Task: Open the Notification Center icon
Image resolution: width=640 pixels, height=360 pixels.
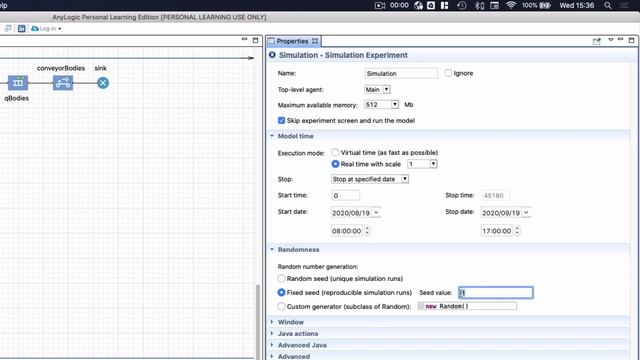Action: point(624,5)
